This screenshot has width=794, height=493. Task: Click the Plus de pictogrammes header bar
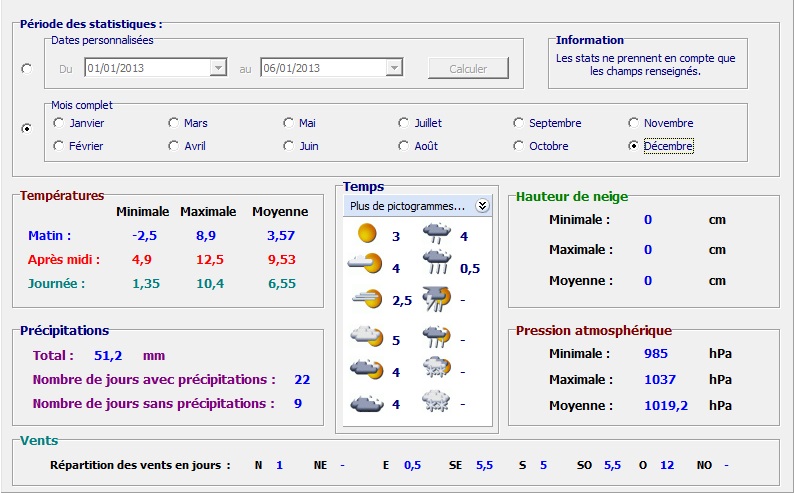click(417, 206)
